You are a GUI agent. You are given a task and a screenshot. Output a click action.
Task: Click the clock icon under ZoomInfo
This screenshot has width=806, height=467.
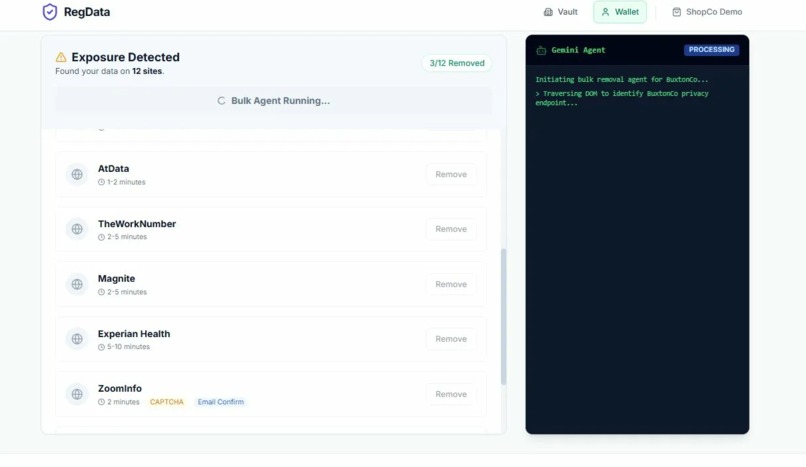point(101,402)
